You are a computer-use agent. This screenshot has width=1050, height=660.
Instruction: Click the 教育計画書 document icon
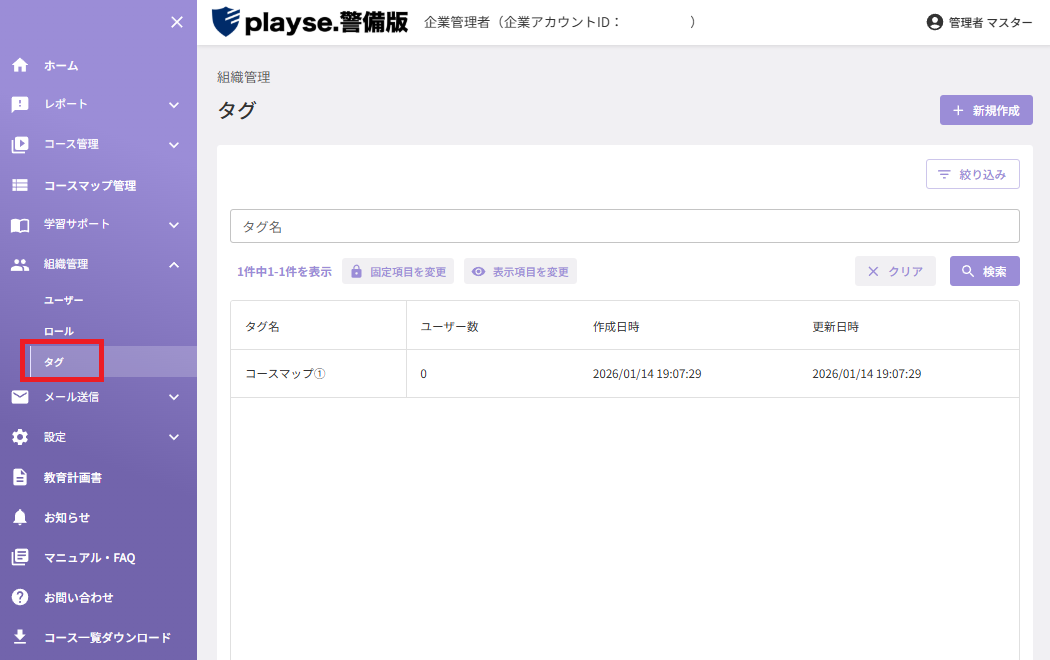[x=20, y=477]
